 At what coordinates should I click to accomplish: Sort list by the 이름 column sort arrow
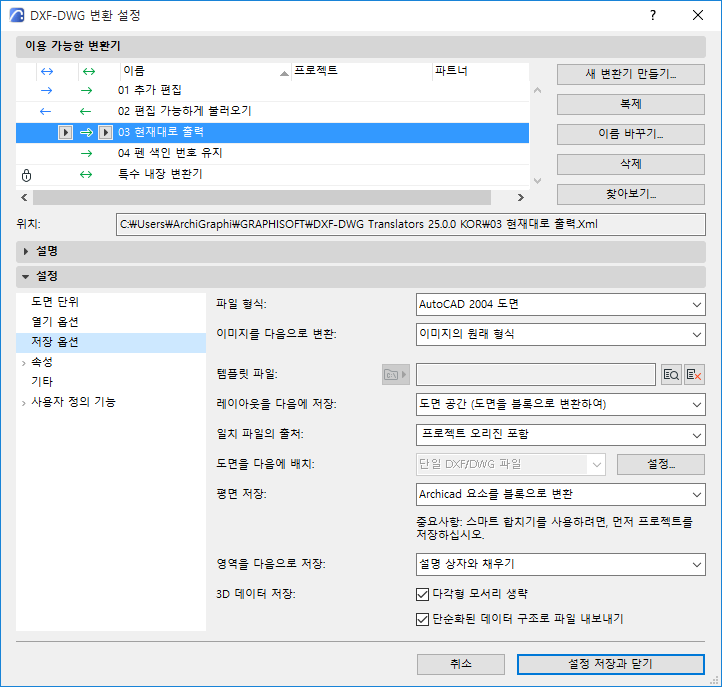(x=285, y=73)
